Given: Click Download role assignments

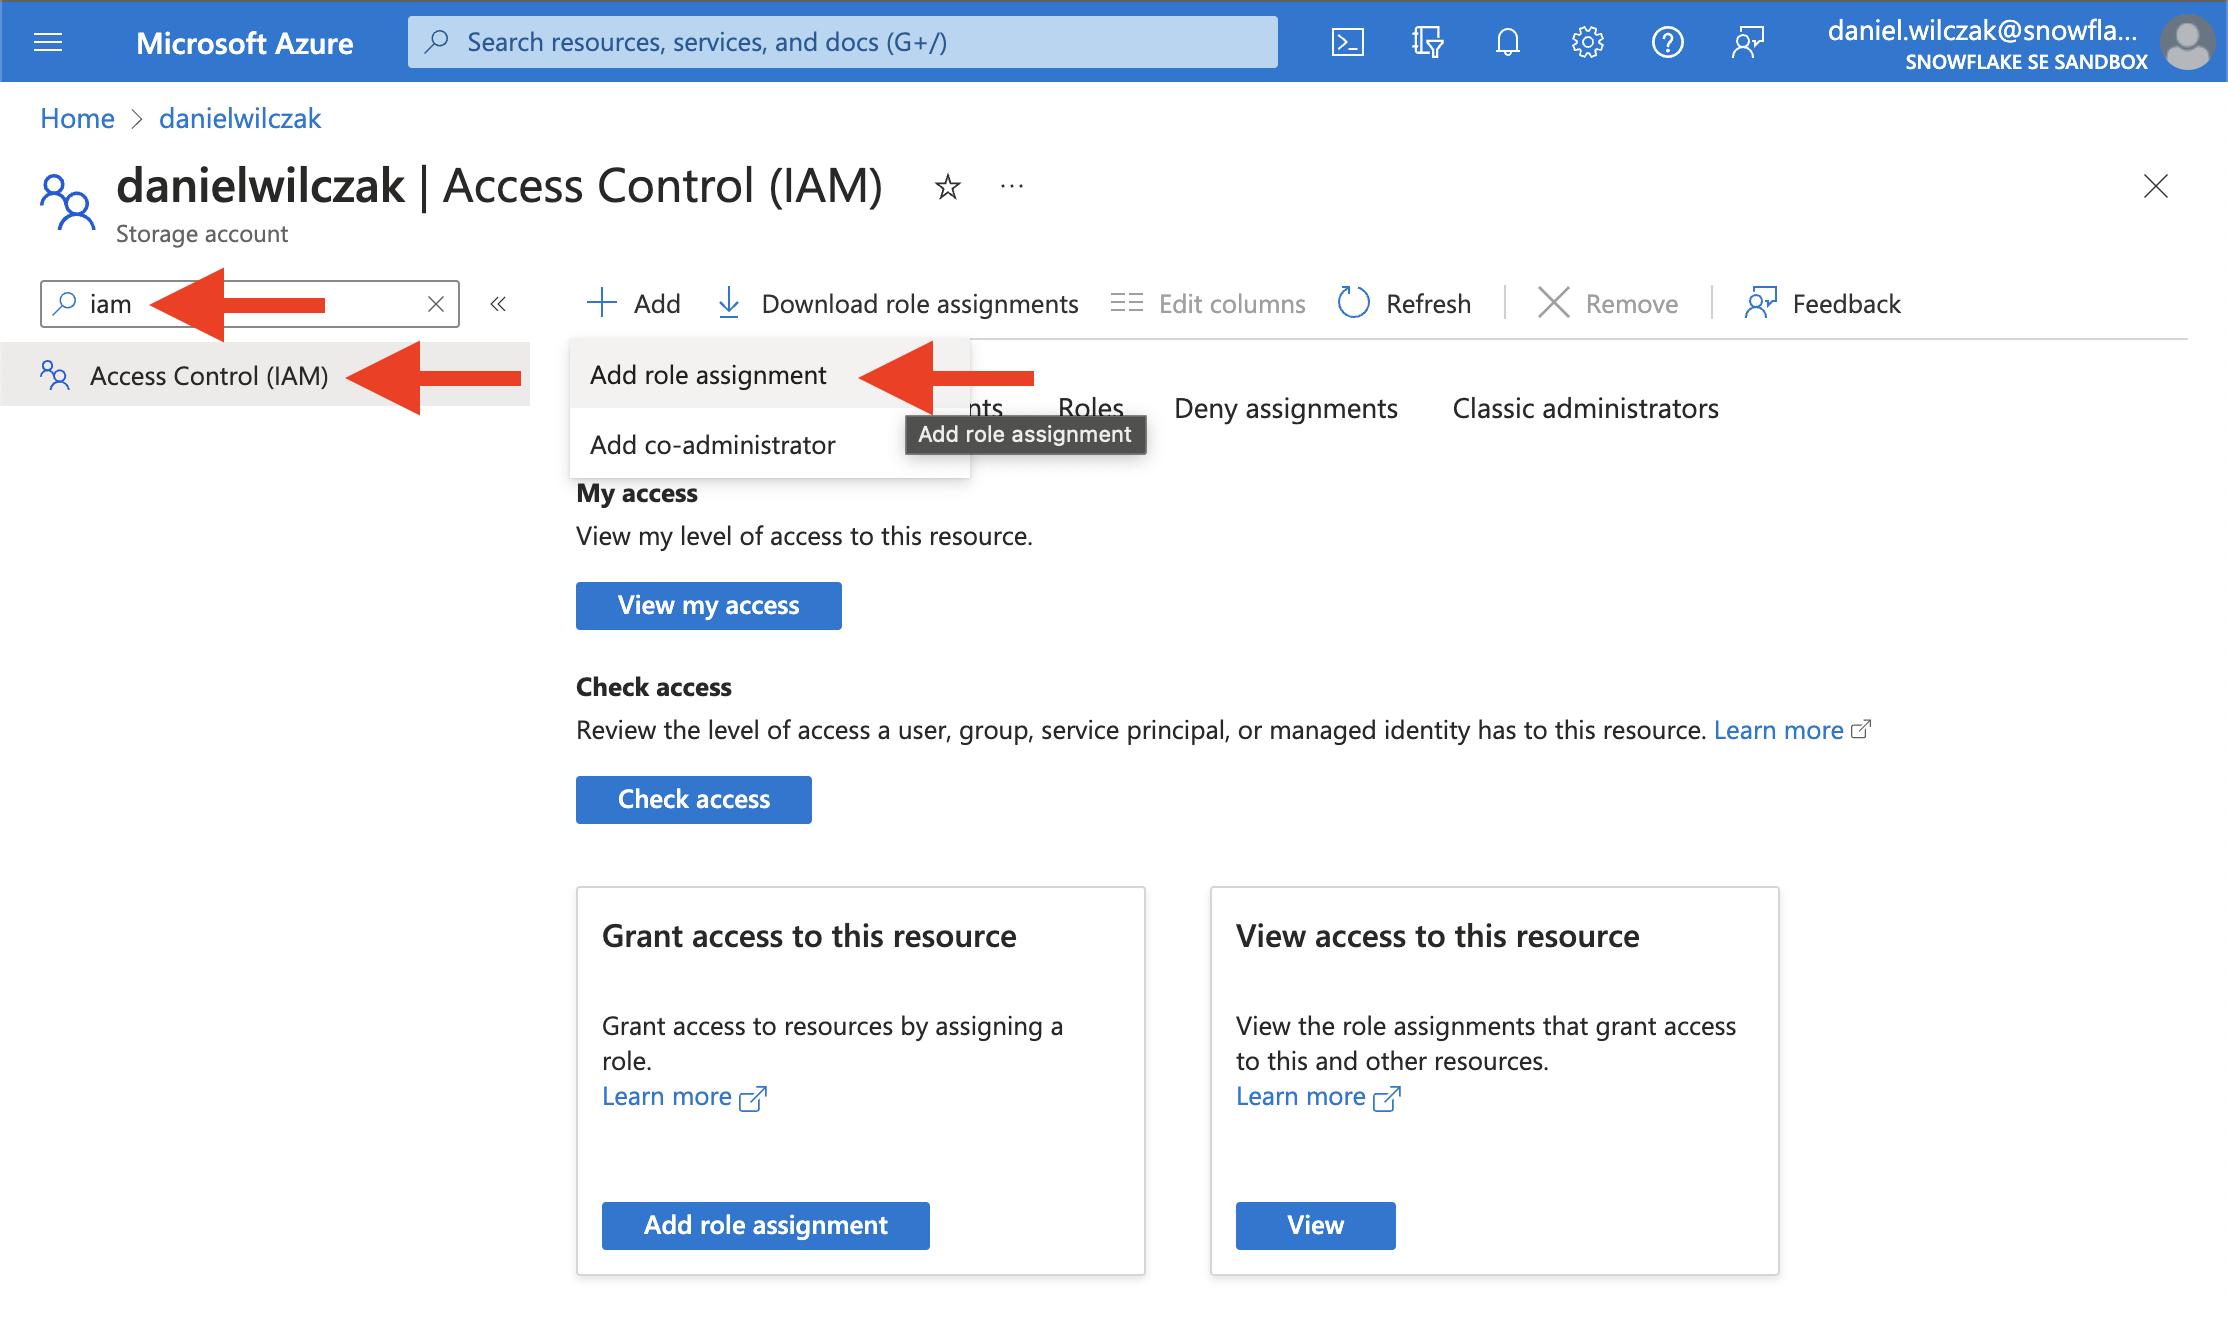Looking at the screenshot, I should tap(898, 303).
